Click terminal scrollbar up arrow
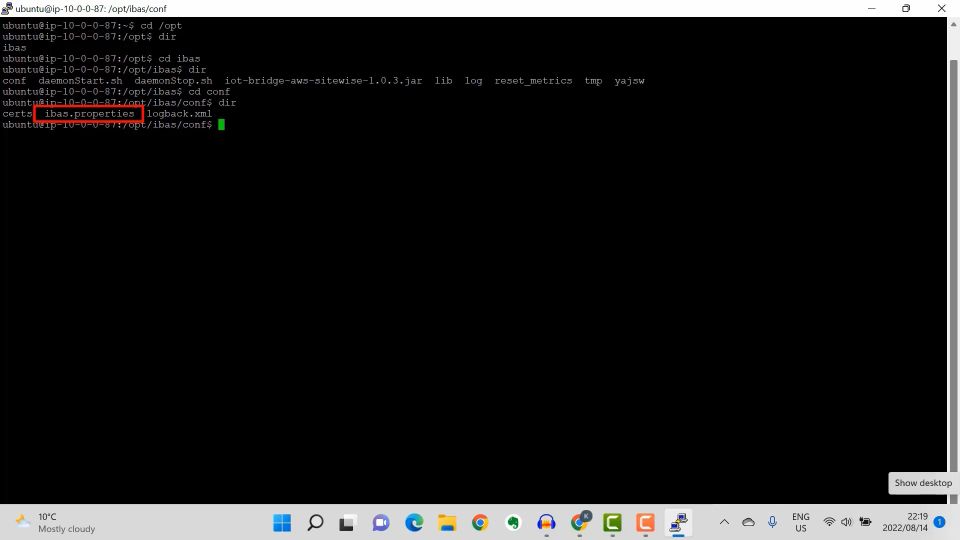This screenshot has height=540, width=960. [953, 24]
